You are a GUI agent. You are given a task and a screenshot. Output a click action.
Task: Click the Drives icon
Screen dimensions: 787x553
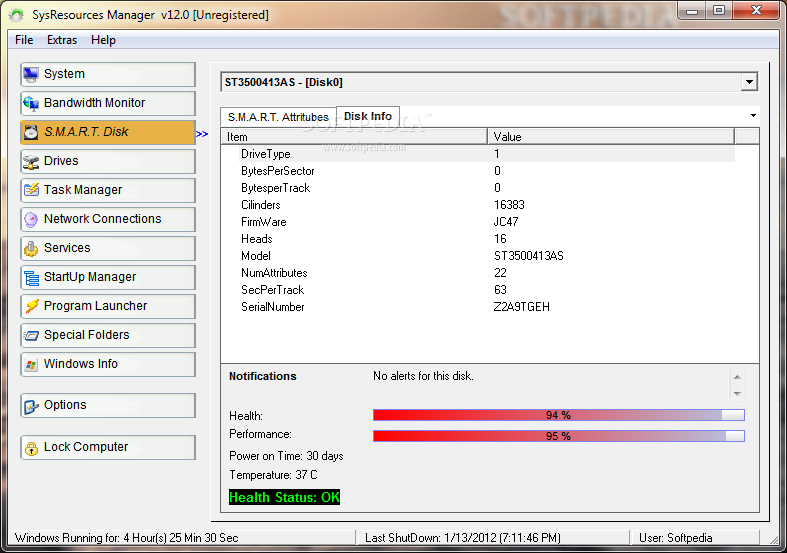pyautogui.click(x=31, y=161)
